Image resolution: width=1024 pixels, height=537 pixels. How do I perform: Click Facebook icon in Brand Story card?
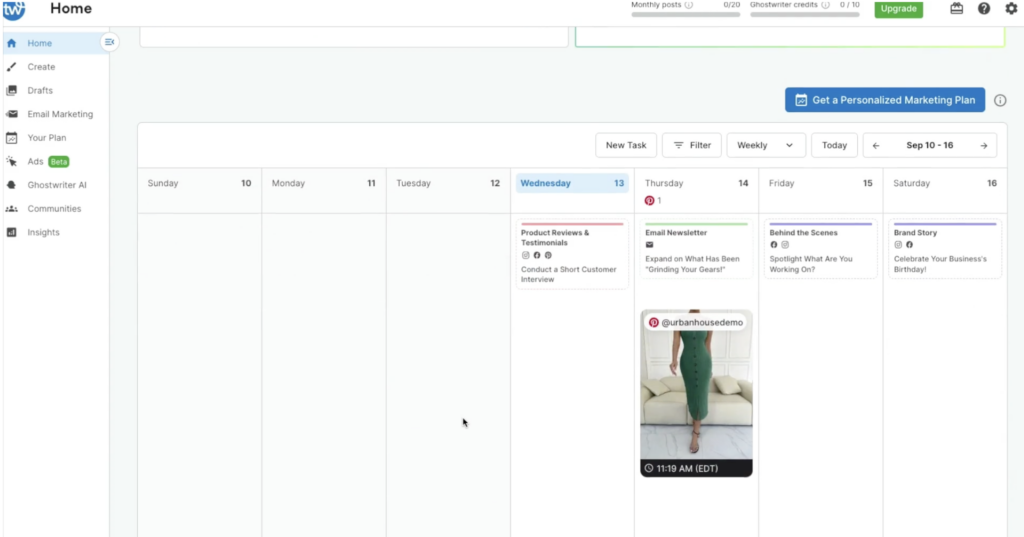(x=909, y=245)
